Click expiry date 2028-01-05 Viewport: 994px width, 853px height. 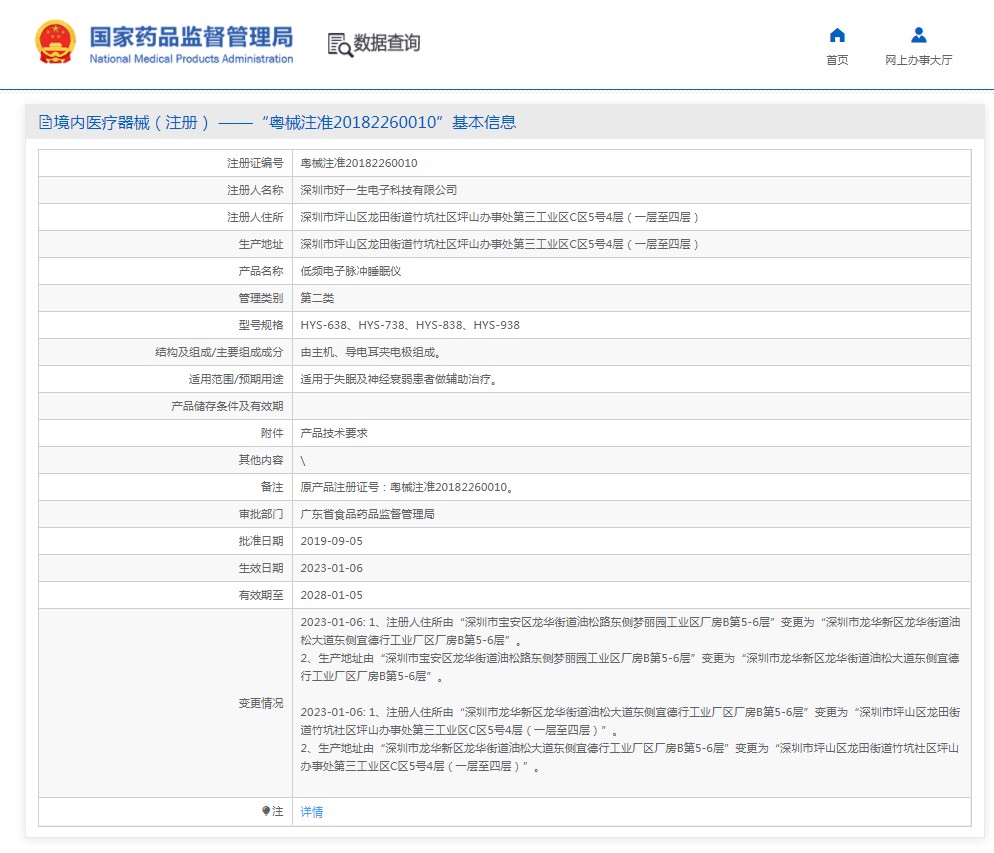click(x=332, y=596)
